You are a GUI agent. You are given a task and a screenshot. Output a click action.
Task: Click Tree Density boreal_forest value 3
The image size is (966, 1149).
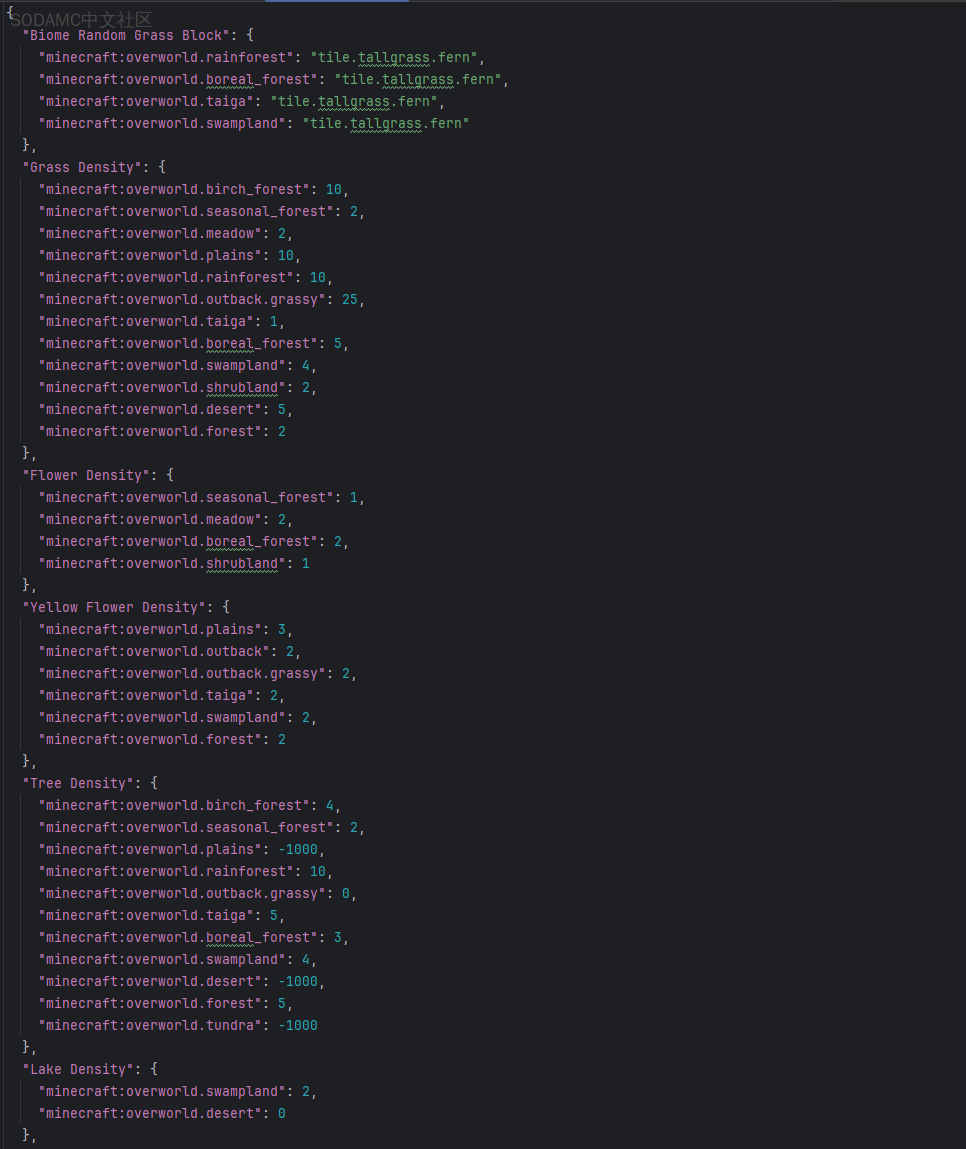[x=338, y=936]
